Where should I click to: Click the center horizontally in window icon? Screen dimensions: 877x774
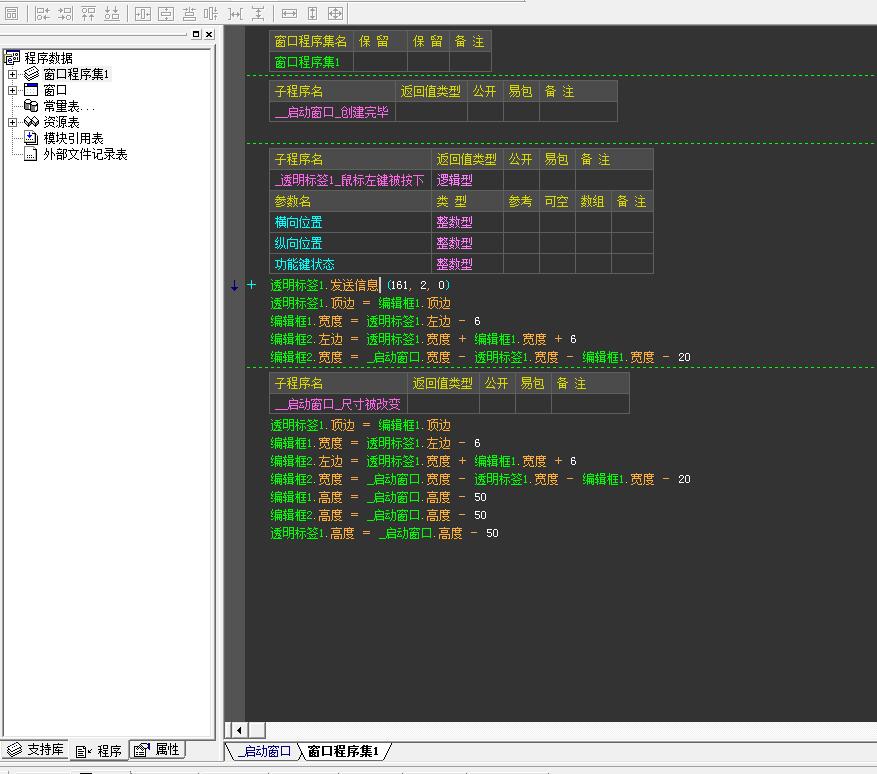[143, 13]
